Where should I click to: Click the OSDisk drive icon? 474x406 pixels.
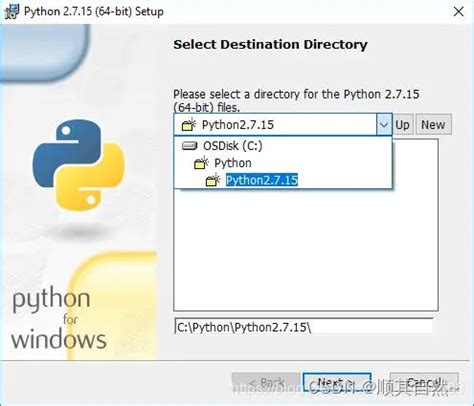pyautogui.click(x=190, y=146)
